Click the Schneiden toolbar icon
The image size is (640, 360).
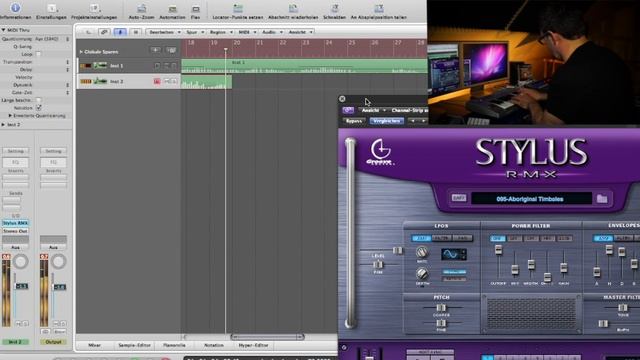tap(334, 9)
